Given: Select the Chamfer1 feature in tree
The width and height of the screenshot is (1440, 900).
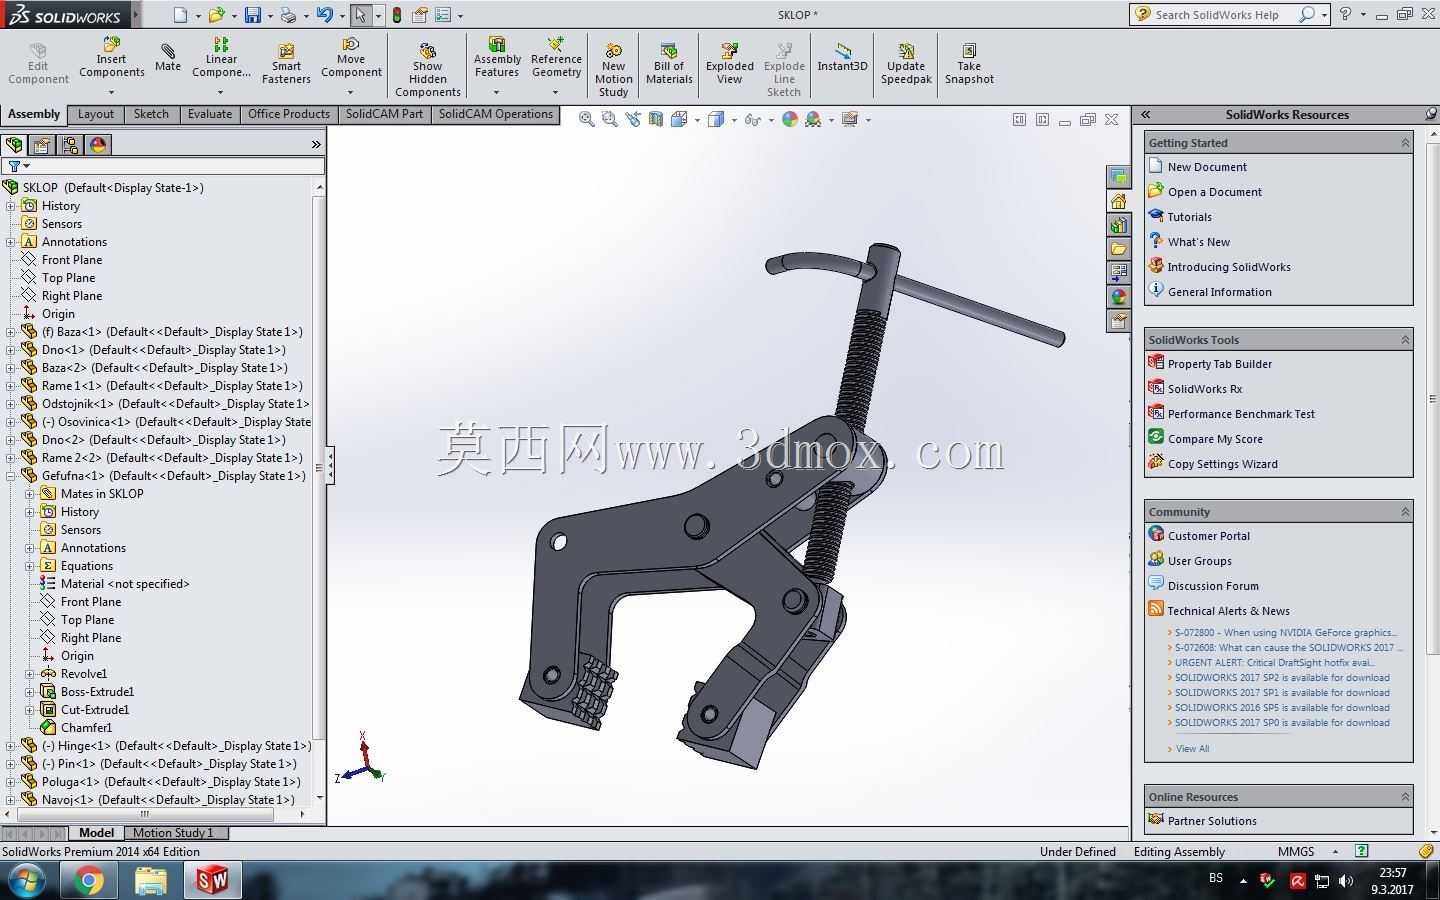Looking at the screenshot, I should pos(86,728).
